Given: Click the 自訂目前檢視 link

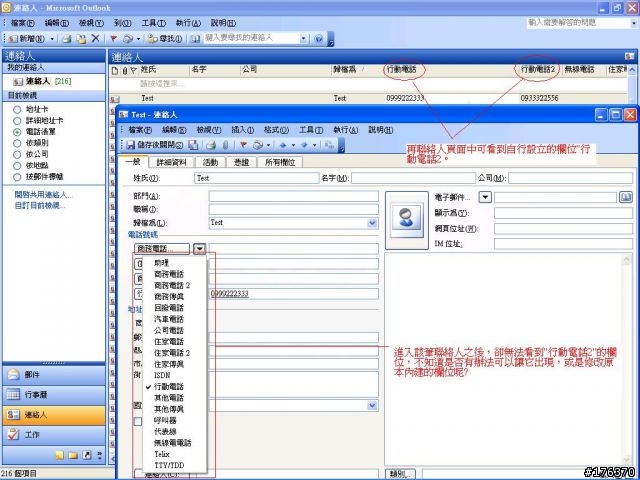Looking at the screenshot, I should pos(40,205).
